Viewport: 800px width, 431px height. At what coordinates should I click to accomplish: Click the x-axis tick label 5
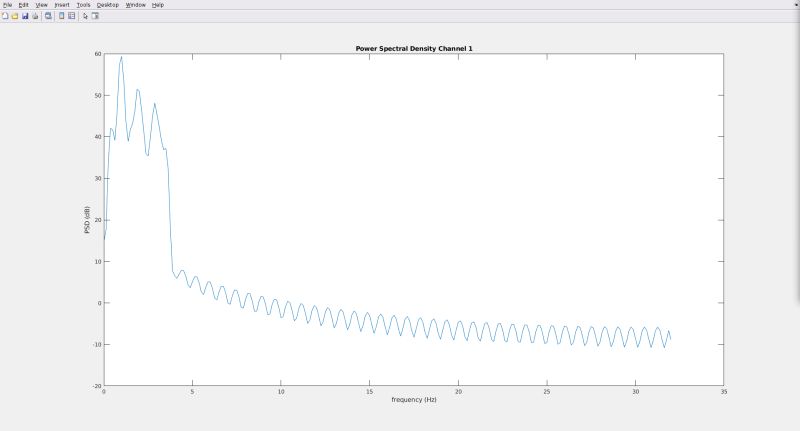(192, 392)
